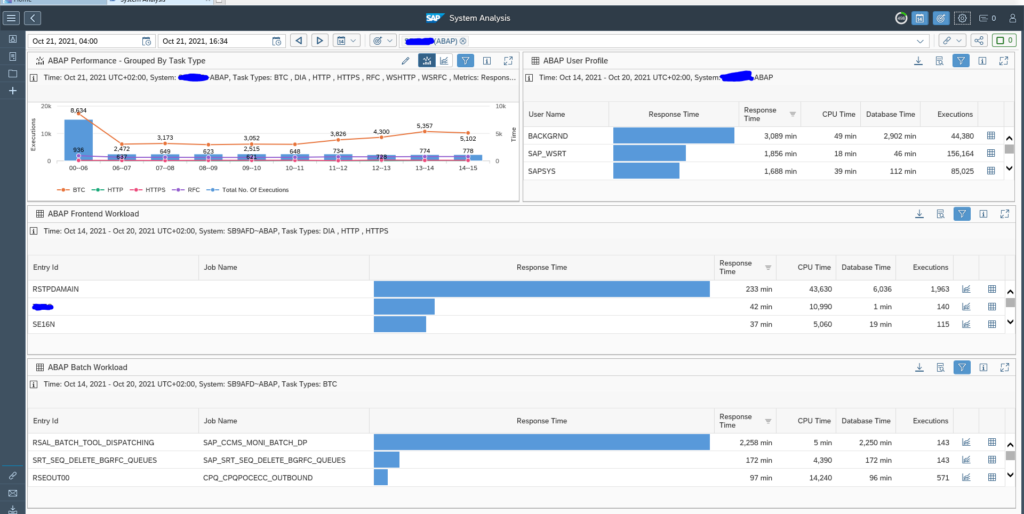
Task: Download ABAP Frontend Workload data
Action: tap(919, 214)
